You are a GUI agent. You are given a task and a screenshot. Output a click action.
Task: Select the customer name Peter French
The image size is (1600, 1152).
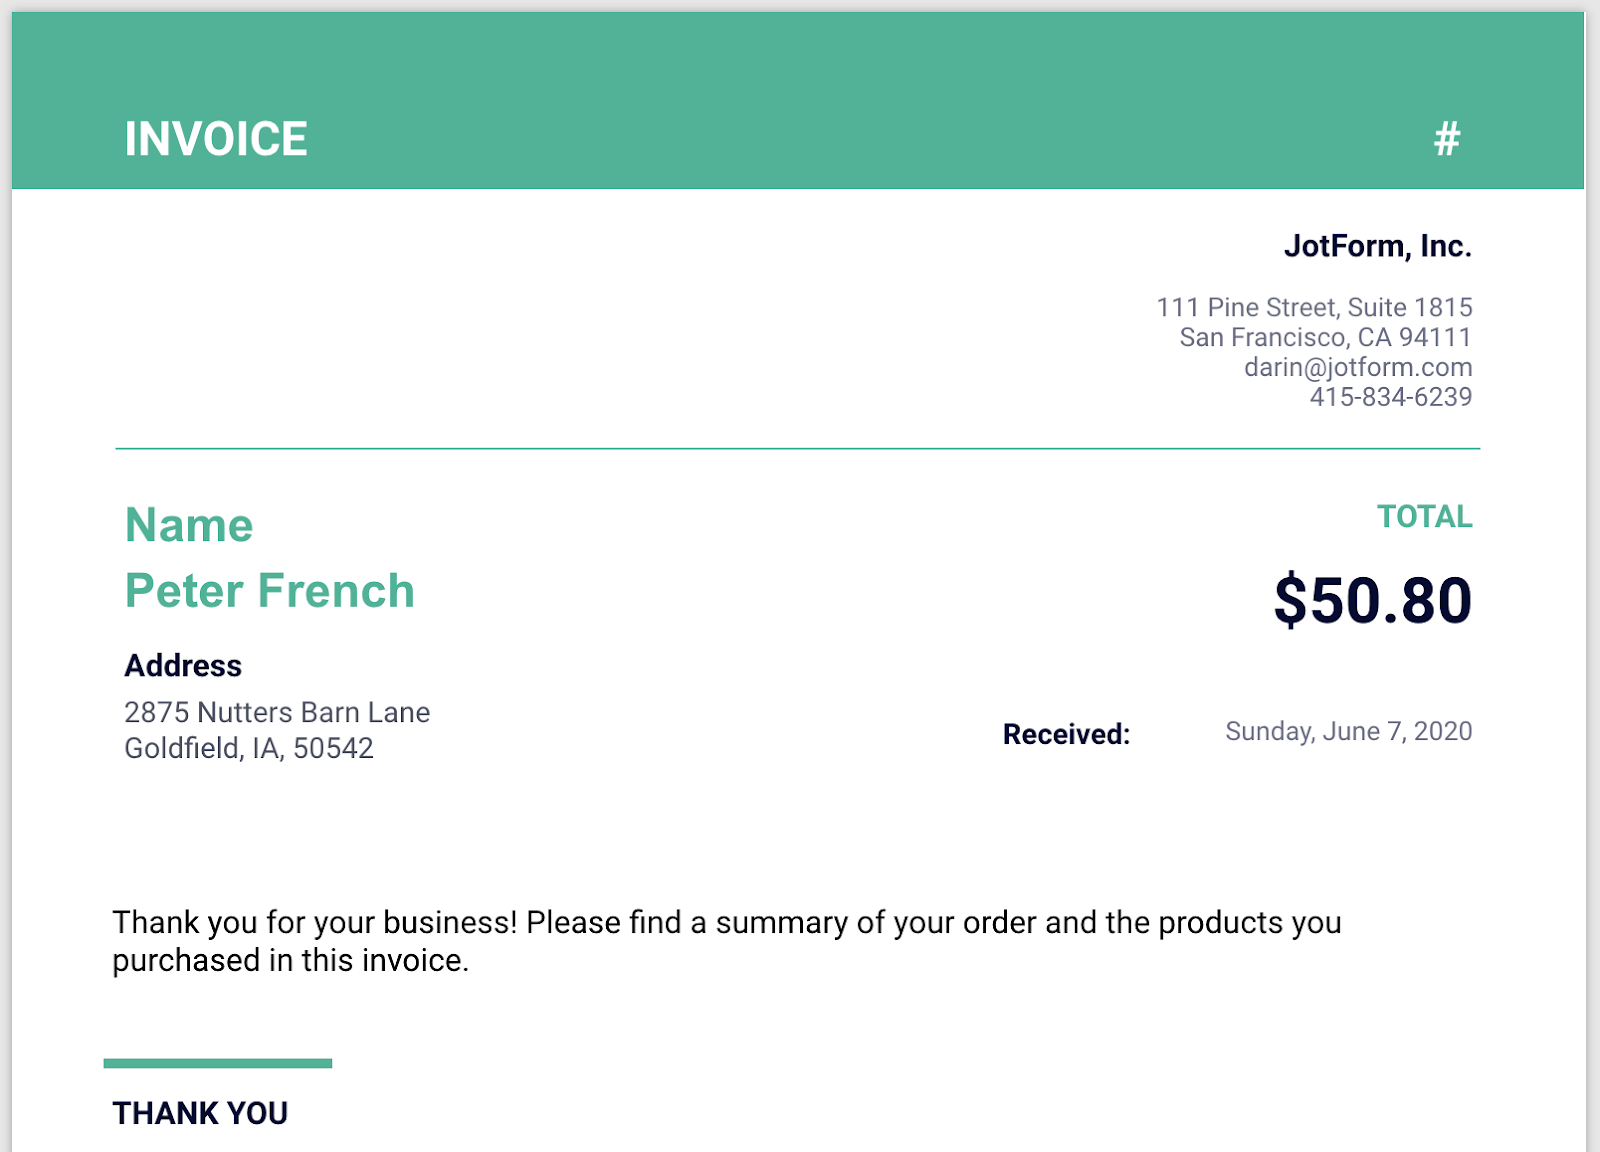(269, 591)
